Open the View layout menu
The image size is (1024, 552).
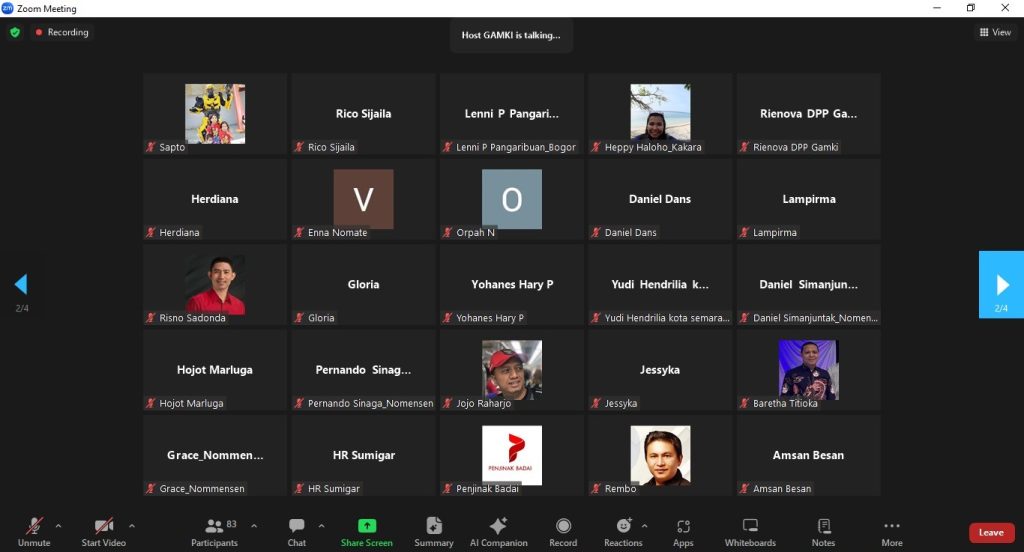click(995, 32)
